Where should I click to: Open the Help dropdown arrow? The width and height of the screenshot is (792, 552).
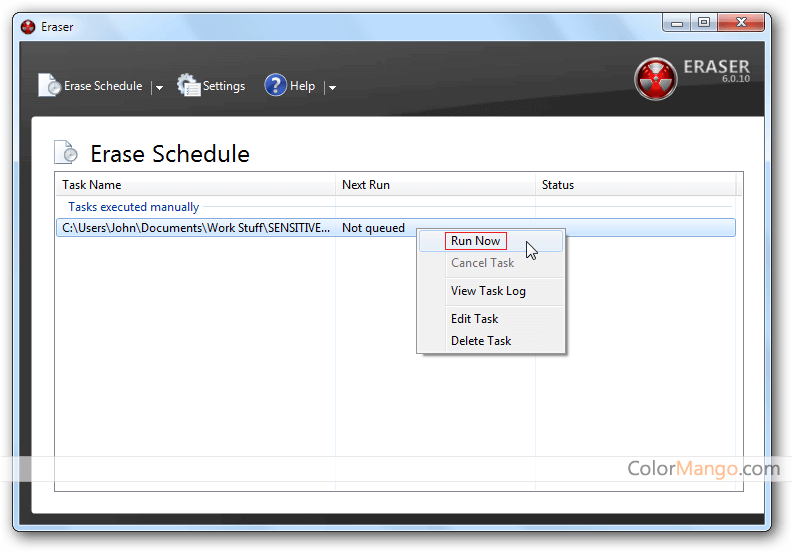332,88
